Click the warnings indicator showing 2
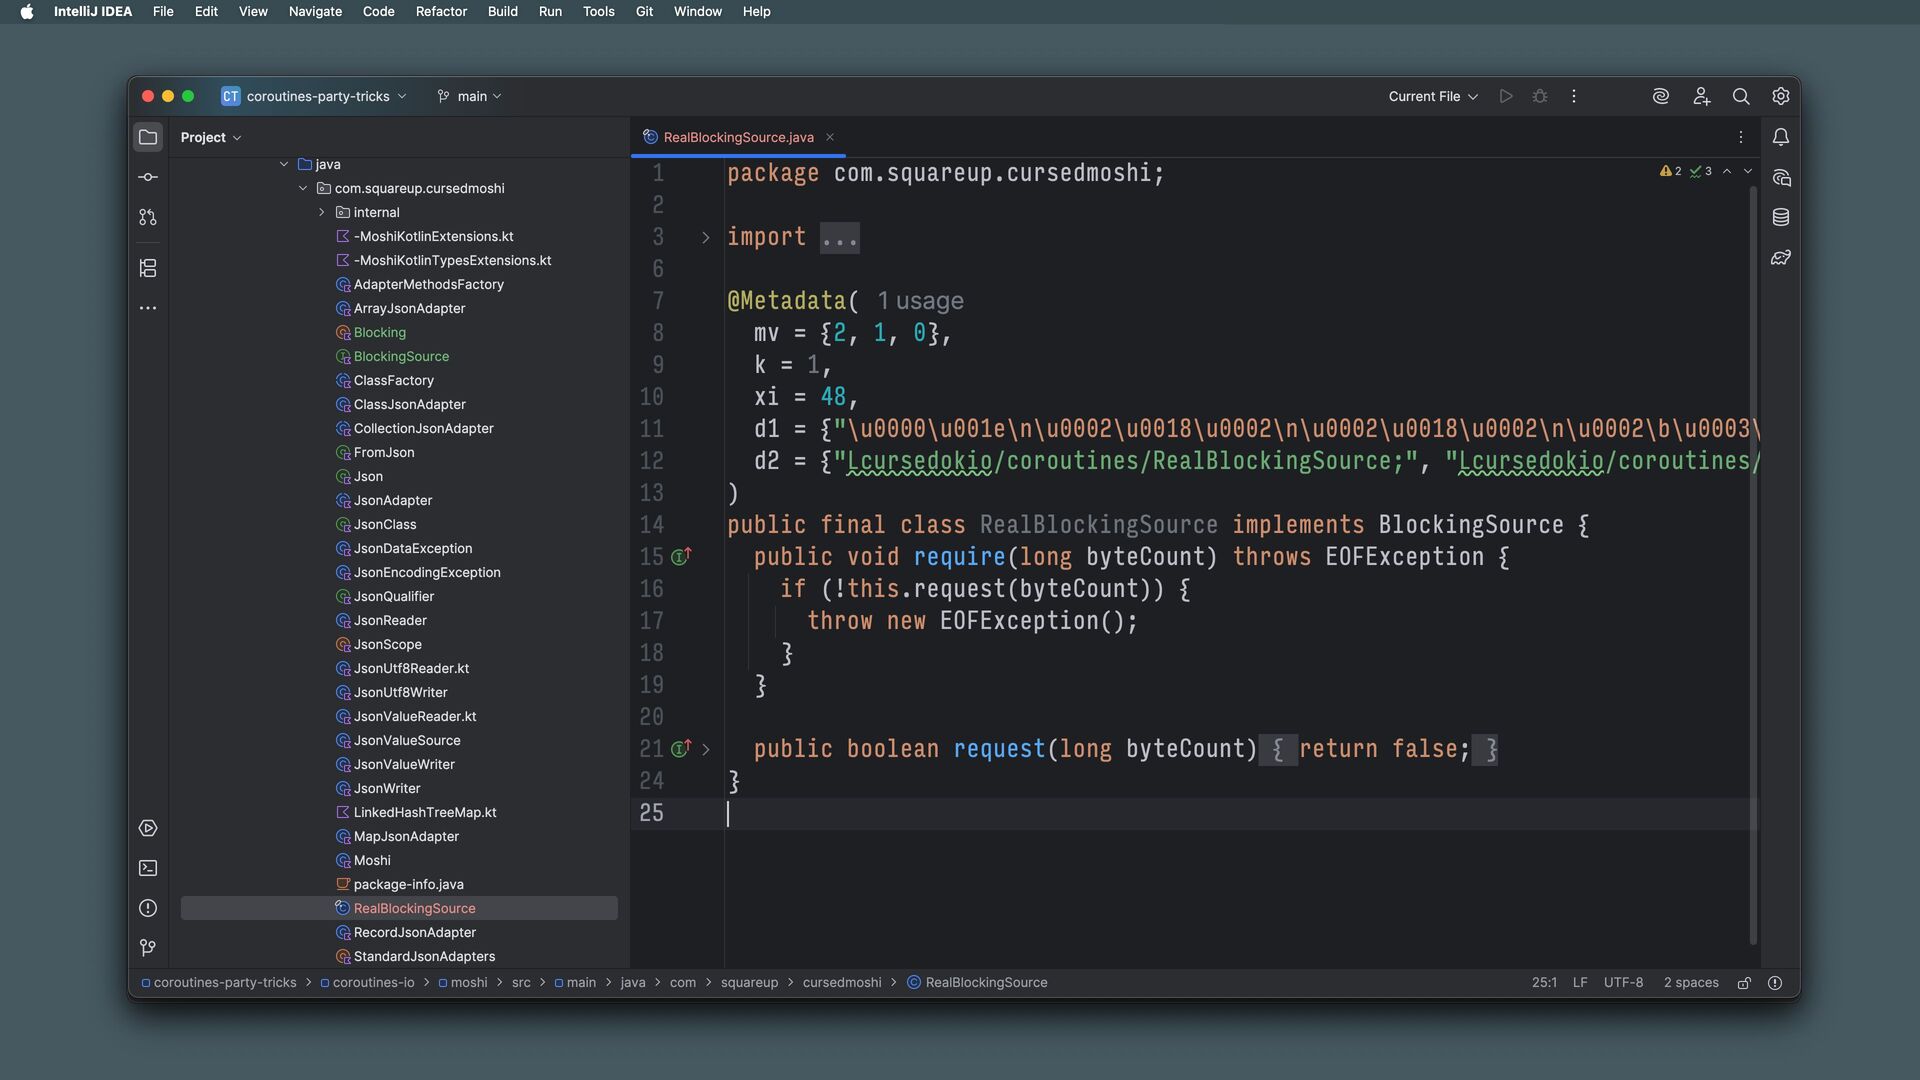The image size is (1920, 1080). pos(1671,171)
